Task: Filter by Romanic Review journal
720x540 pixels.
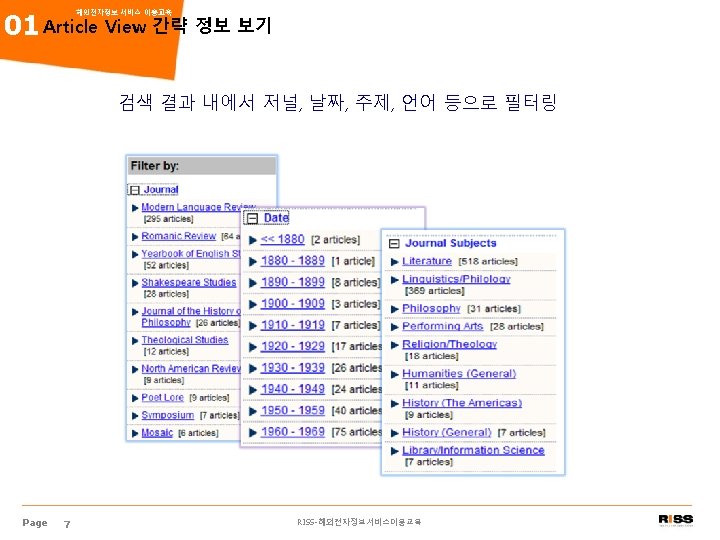Action: click(x=179, y=236)
